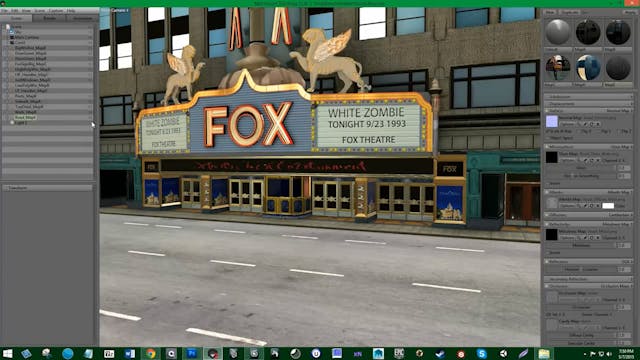Expand the Albedo map model dropdown

tap(619, 192)
